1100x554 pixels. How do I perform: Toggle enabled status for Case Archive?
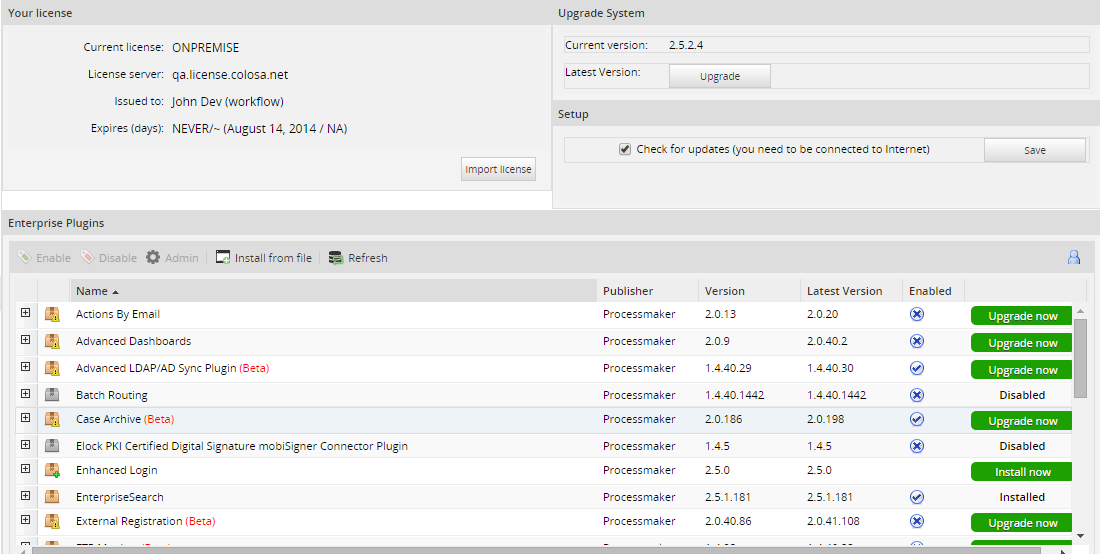(x=916, y=420)
